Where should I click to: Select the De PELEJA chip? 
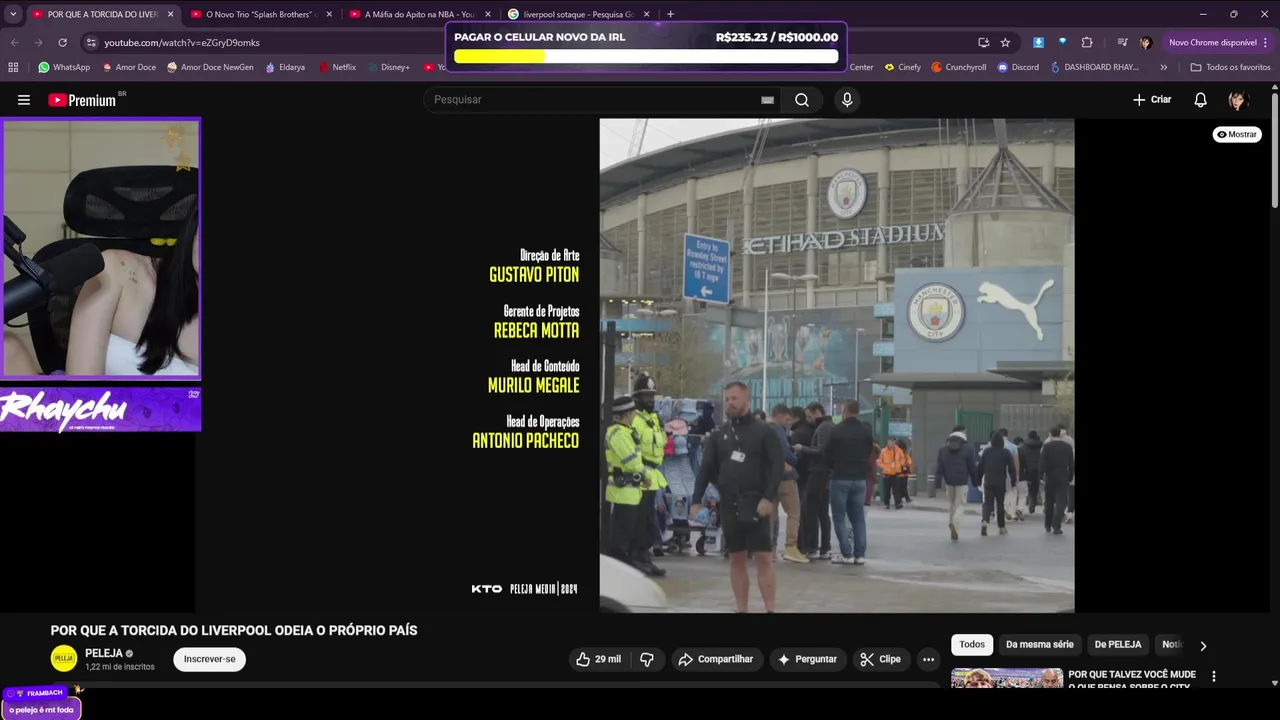(1117, 645)
